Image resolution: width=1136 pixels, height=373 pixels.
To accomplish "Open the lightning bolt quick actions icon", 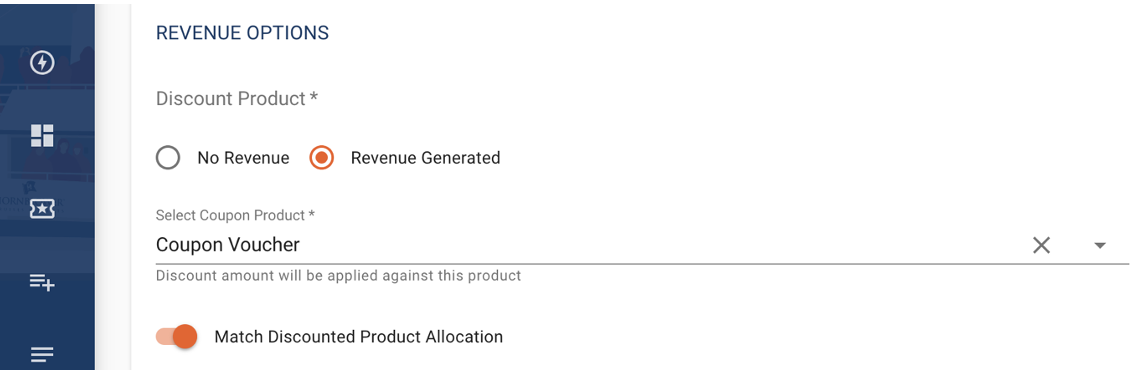I will [42, 63].
